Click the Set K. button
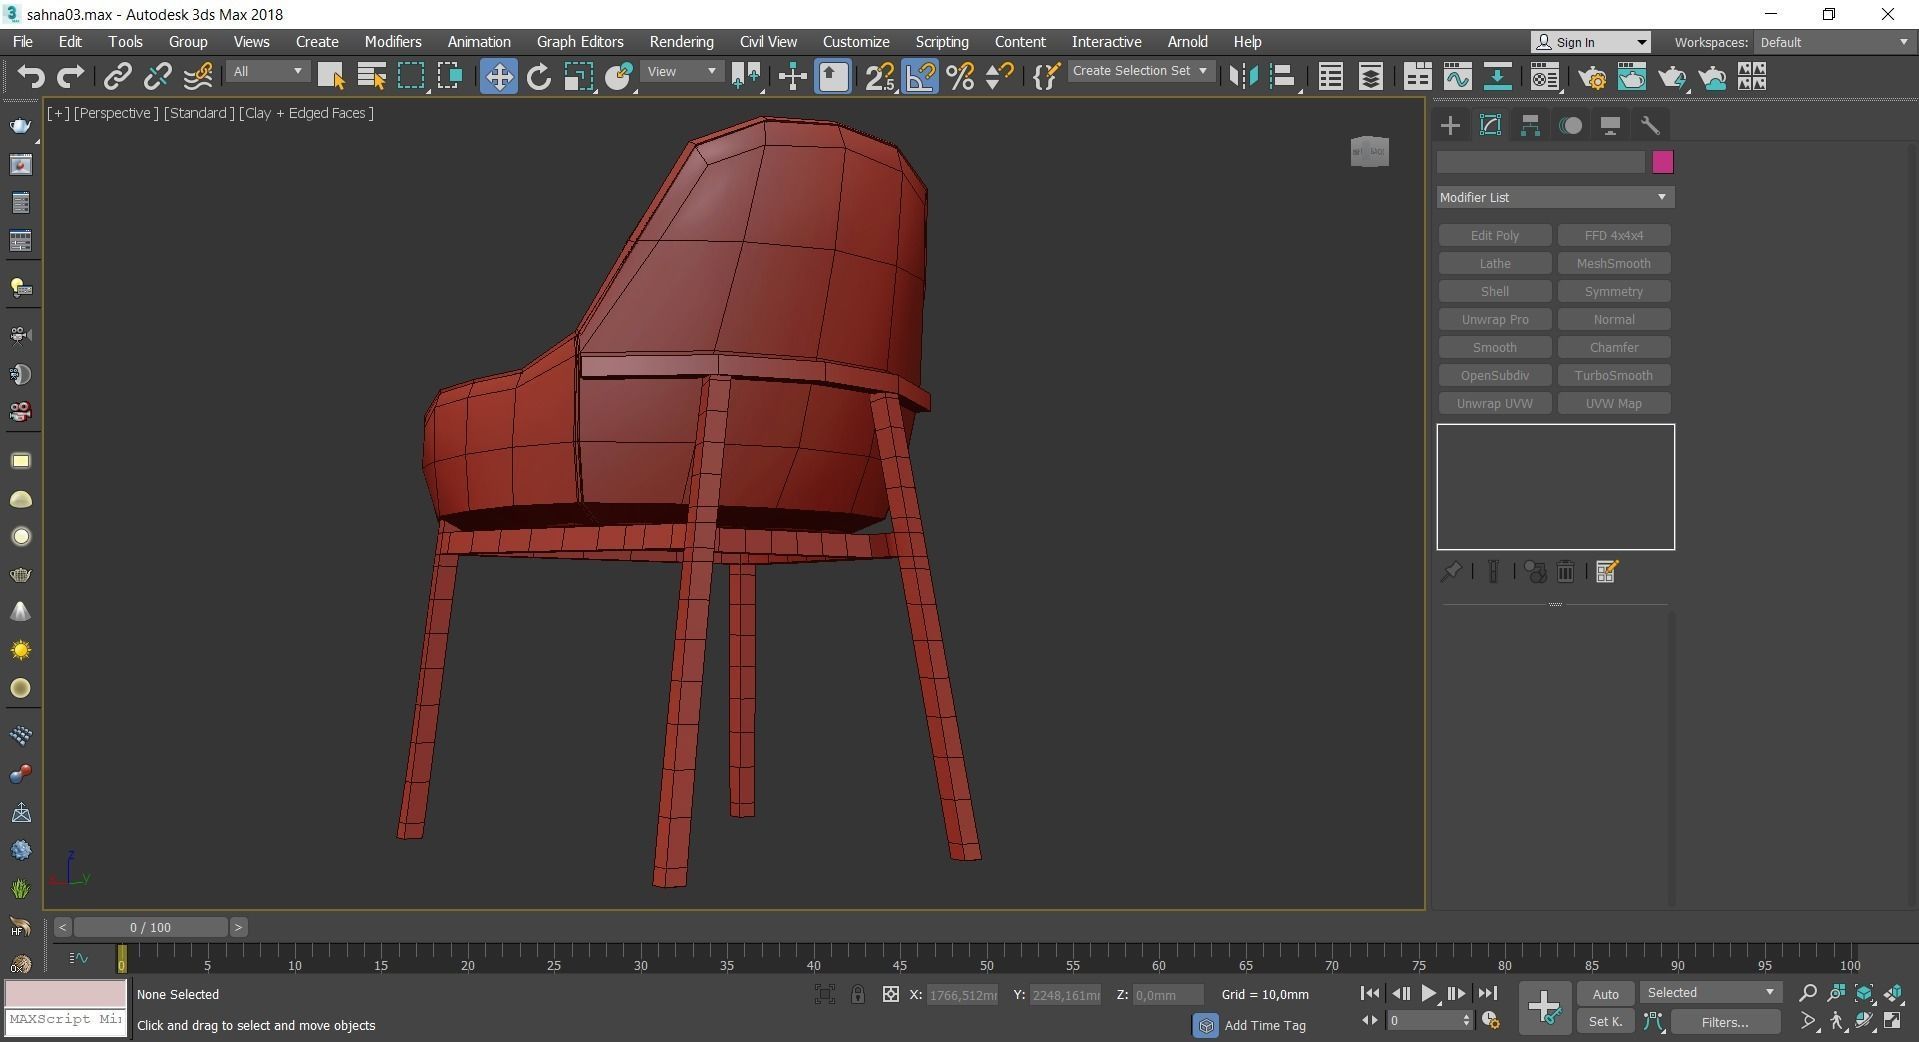Image resolution: width=1919 pixels, height=1042 pixels. click(x=1605, y=1021)
